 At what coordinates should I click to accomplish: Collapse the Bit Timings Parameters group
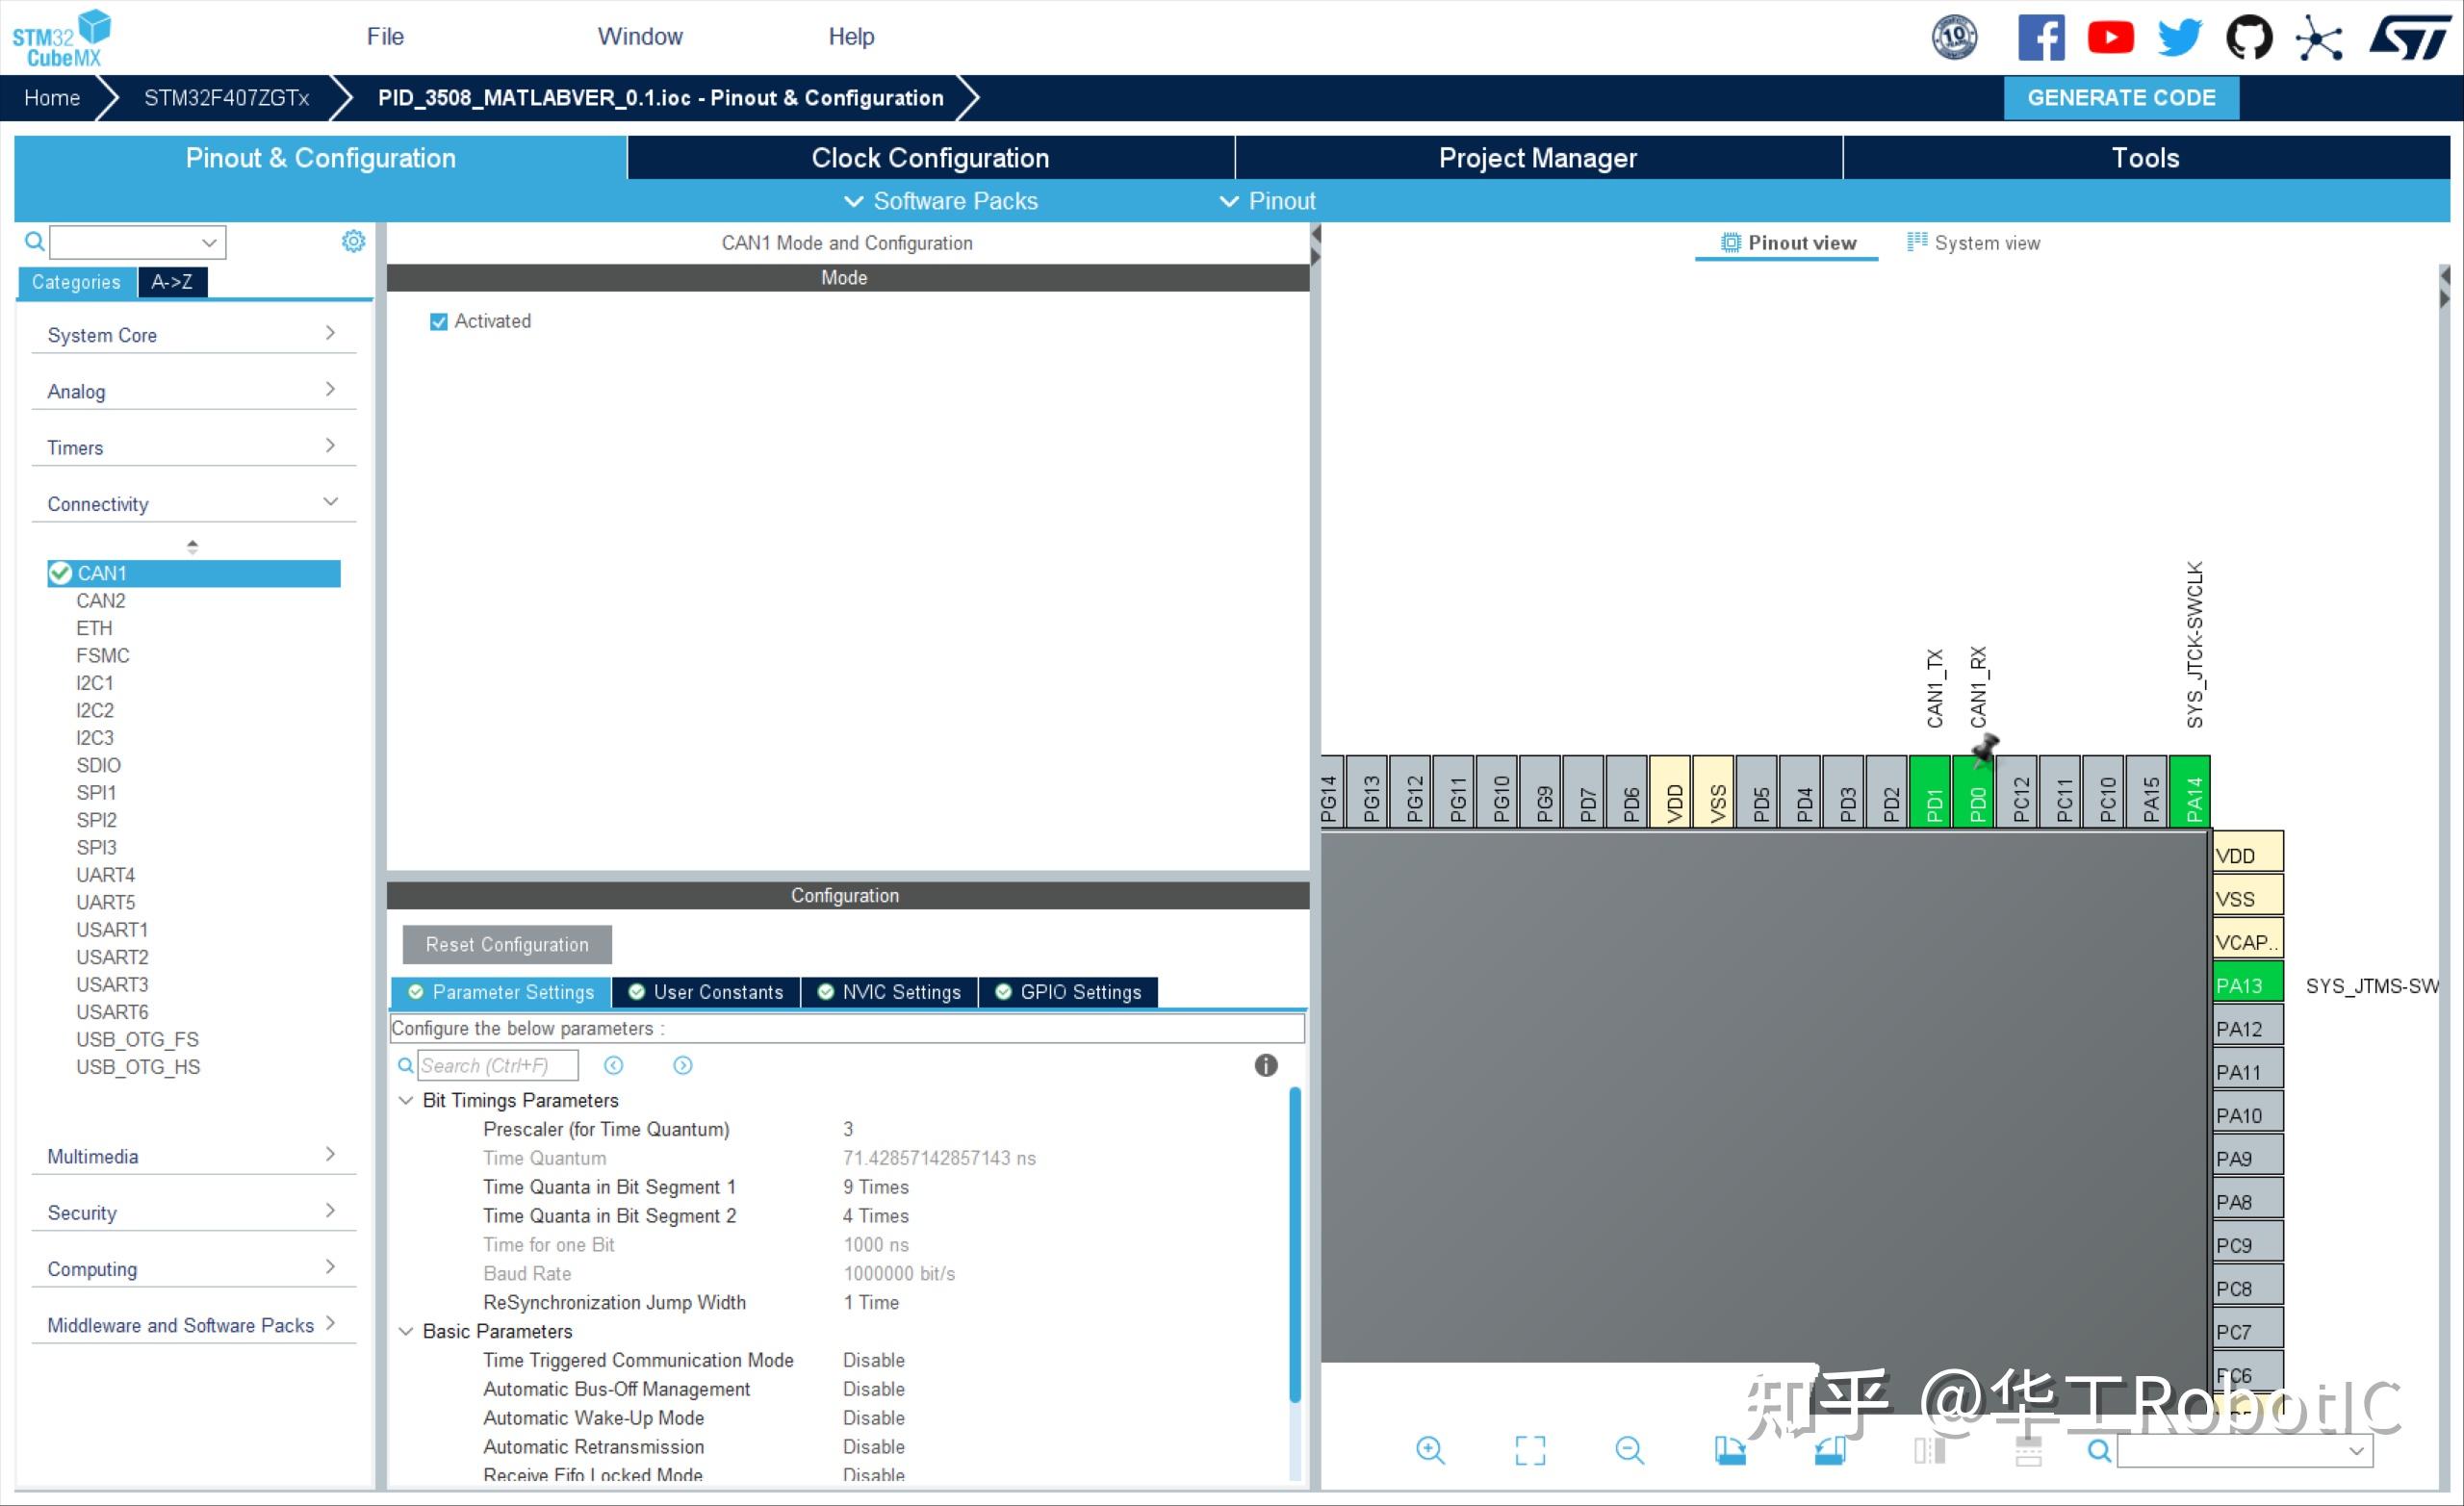point(405,1100)
